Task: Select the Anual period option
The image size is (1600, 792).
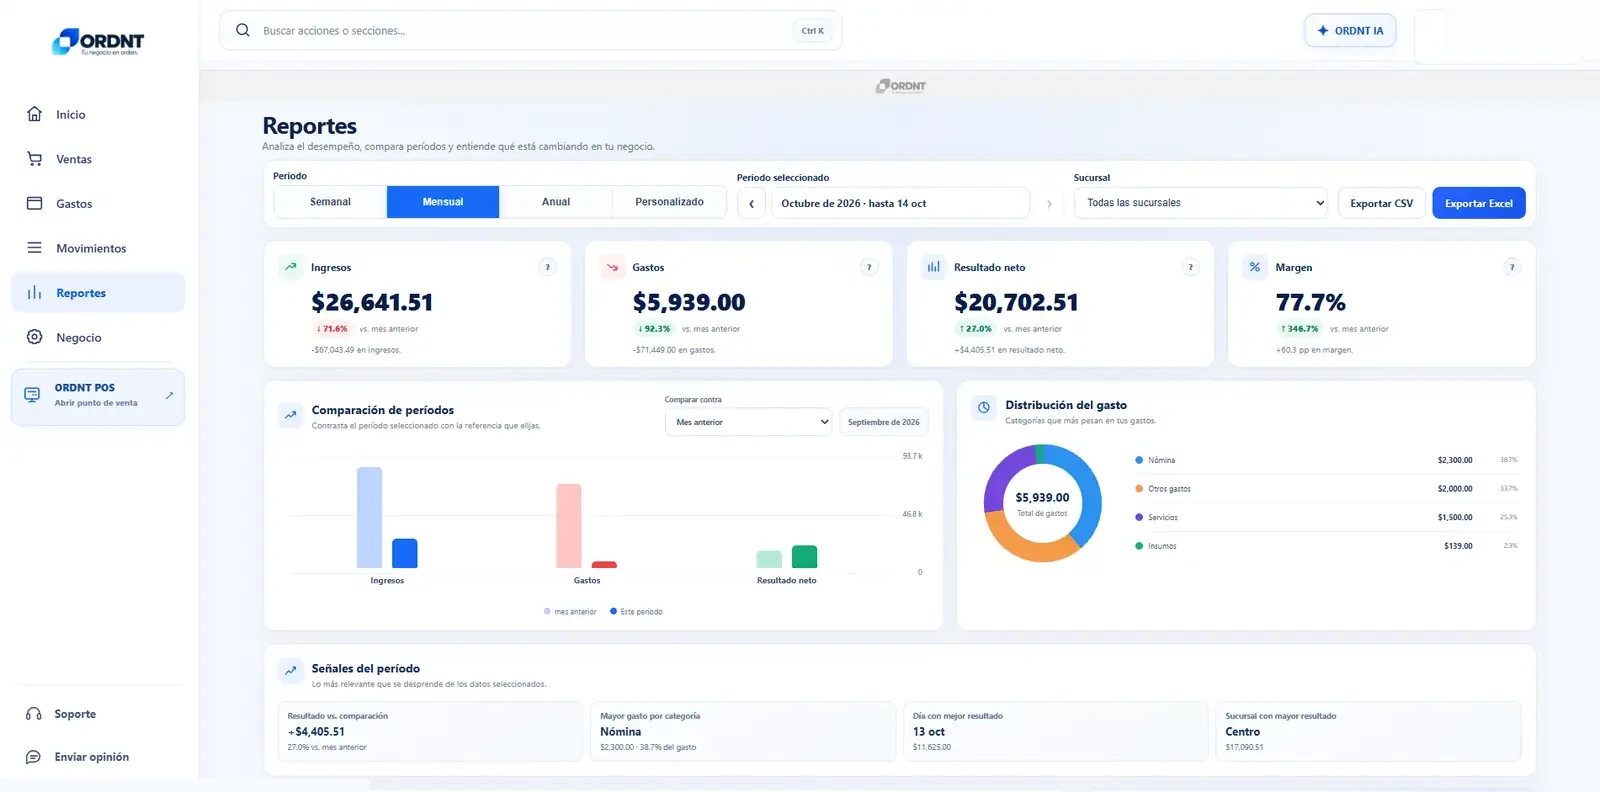Action: click(x=556, y=202)
